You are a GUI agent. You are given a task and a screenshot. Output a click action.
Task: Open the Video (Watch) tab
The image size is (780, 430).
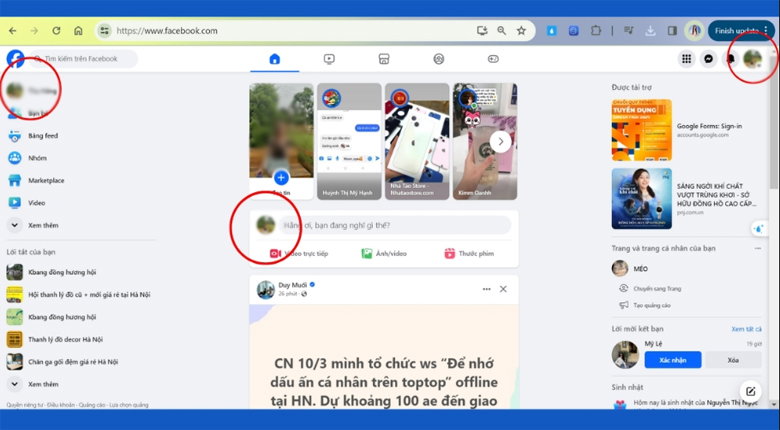pyautogui.click(x=329, y=59)
